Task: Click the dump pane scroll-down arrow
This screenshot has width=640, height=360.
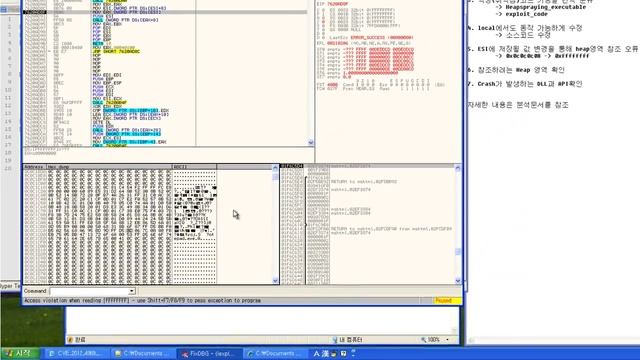Action: [x=276, y=280]
